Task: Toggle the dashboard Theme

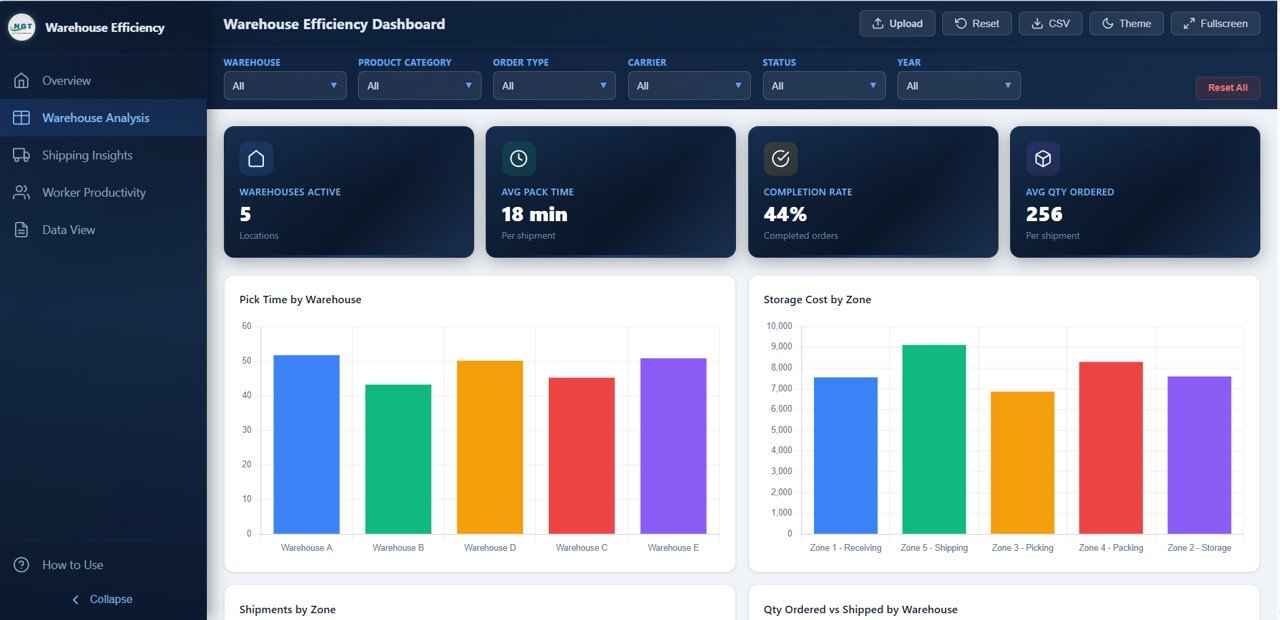Action: coord(1126,23)
